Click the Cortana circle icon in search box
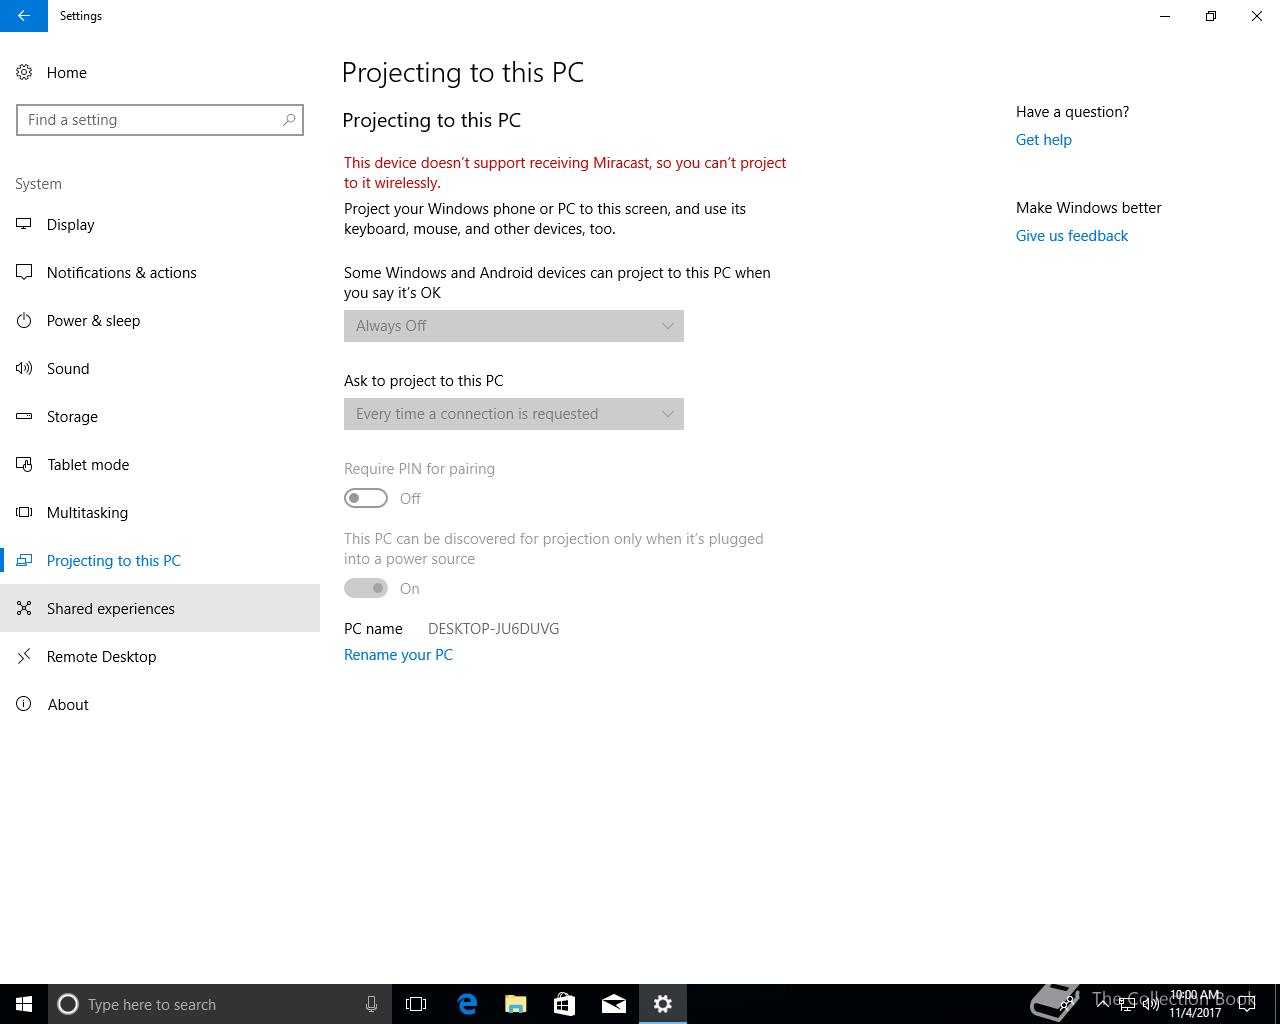The height and width of the screenshot is (1024, 1280). click(68, 1004)
